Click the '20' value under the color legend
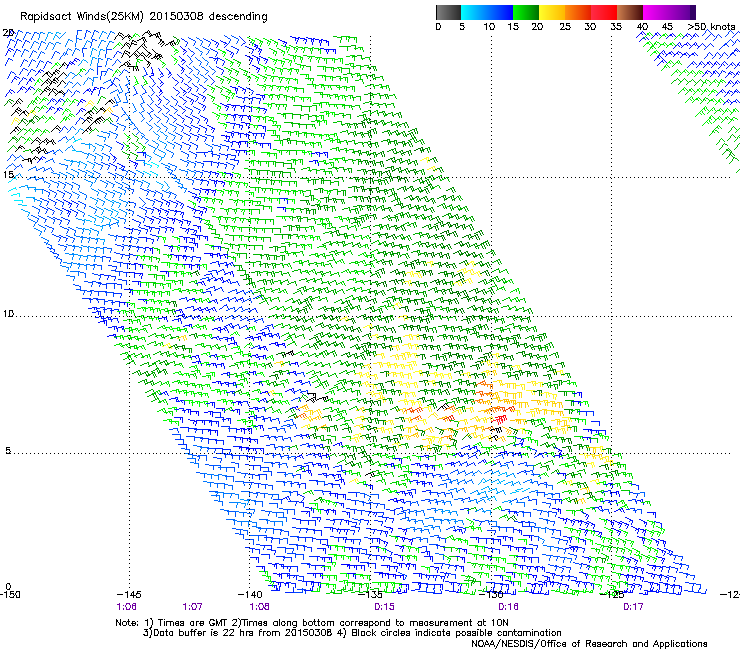 point(537,27)
